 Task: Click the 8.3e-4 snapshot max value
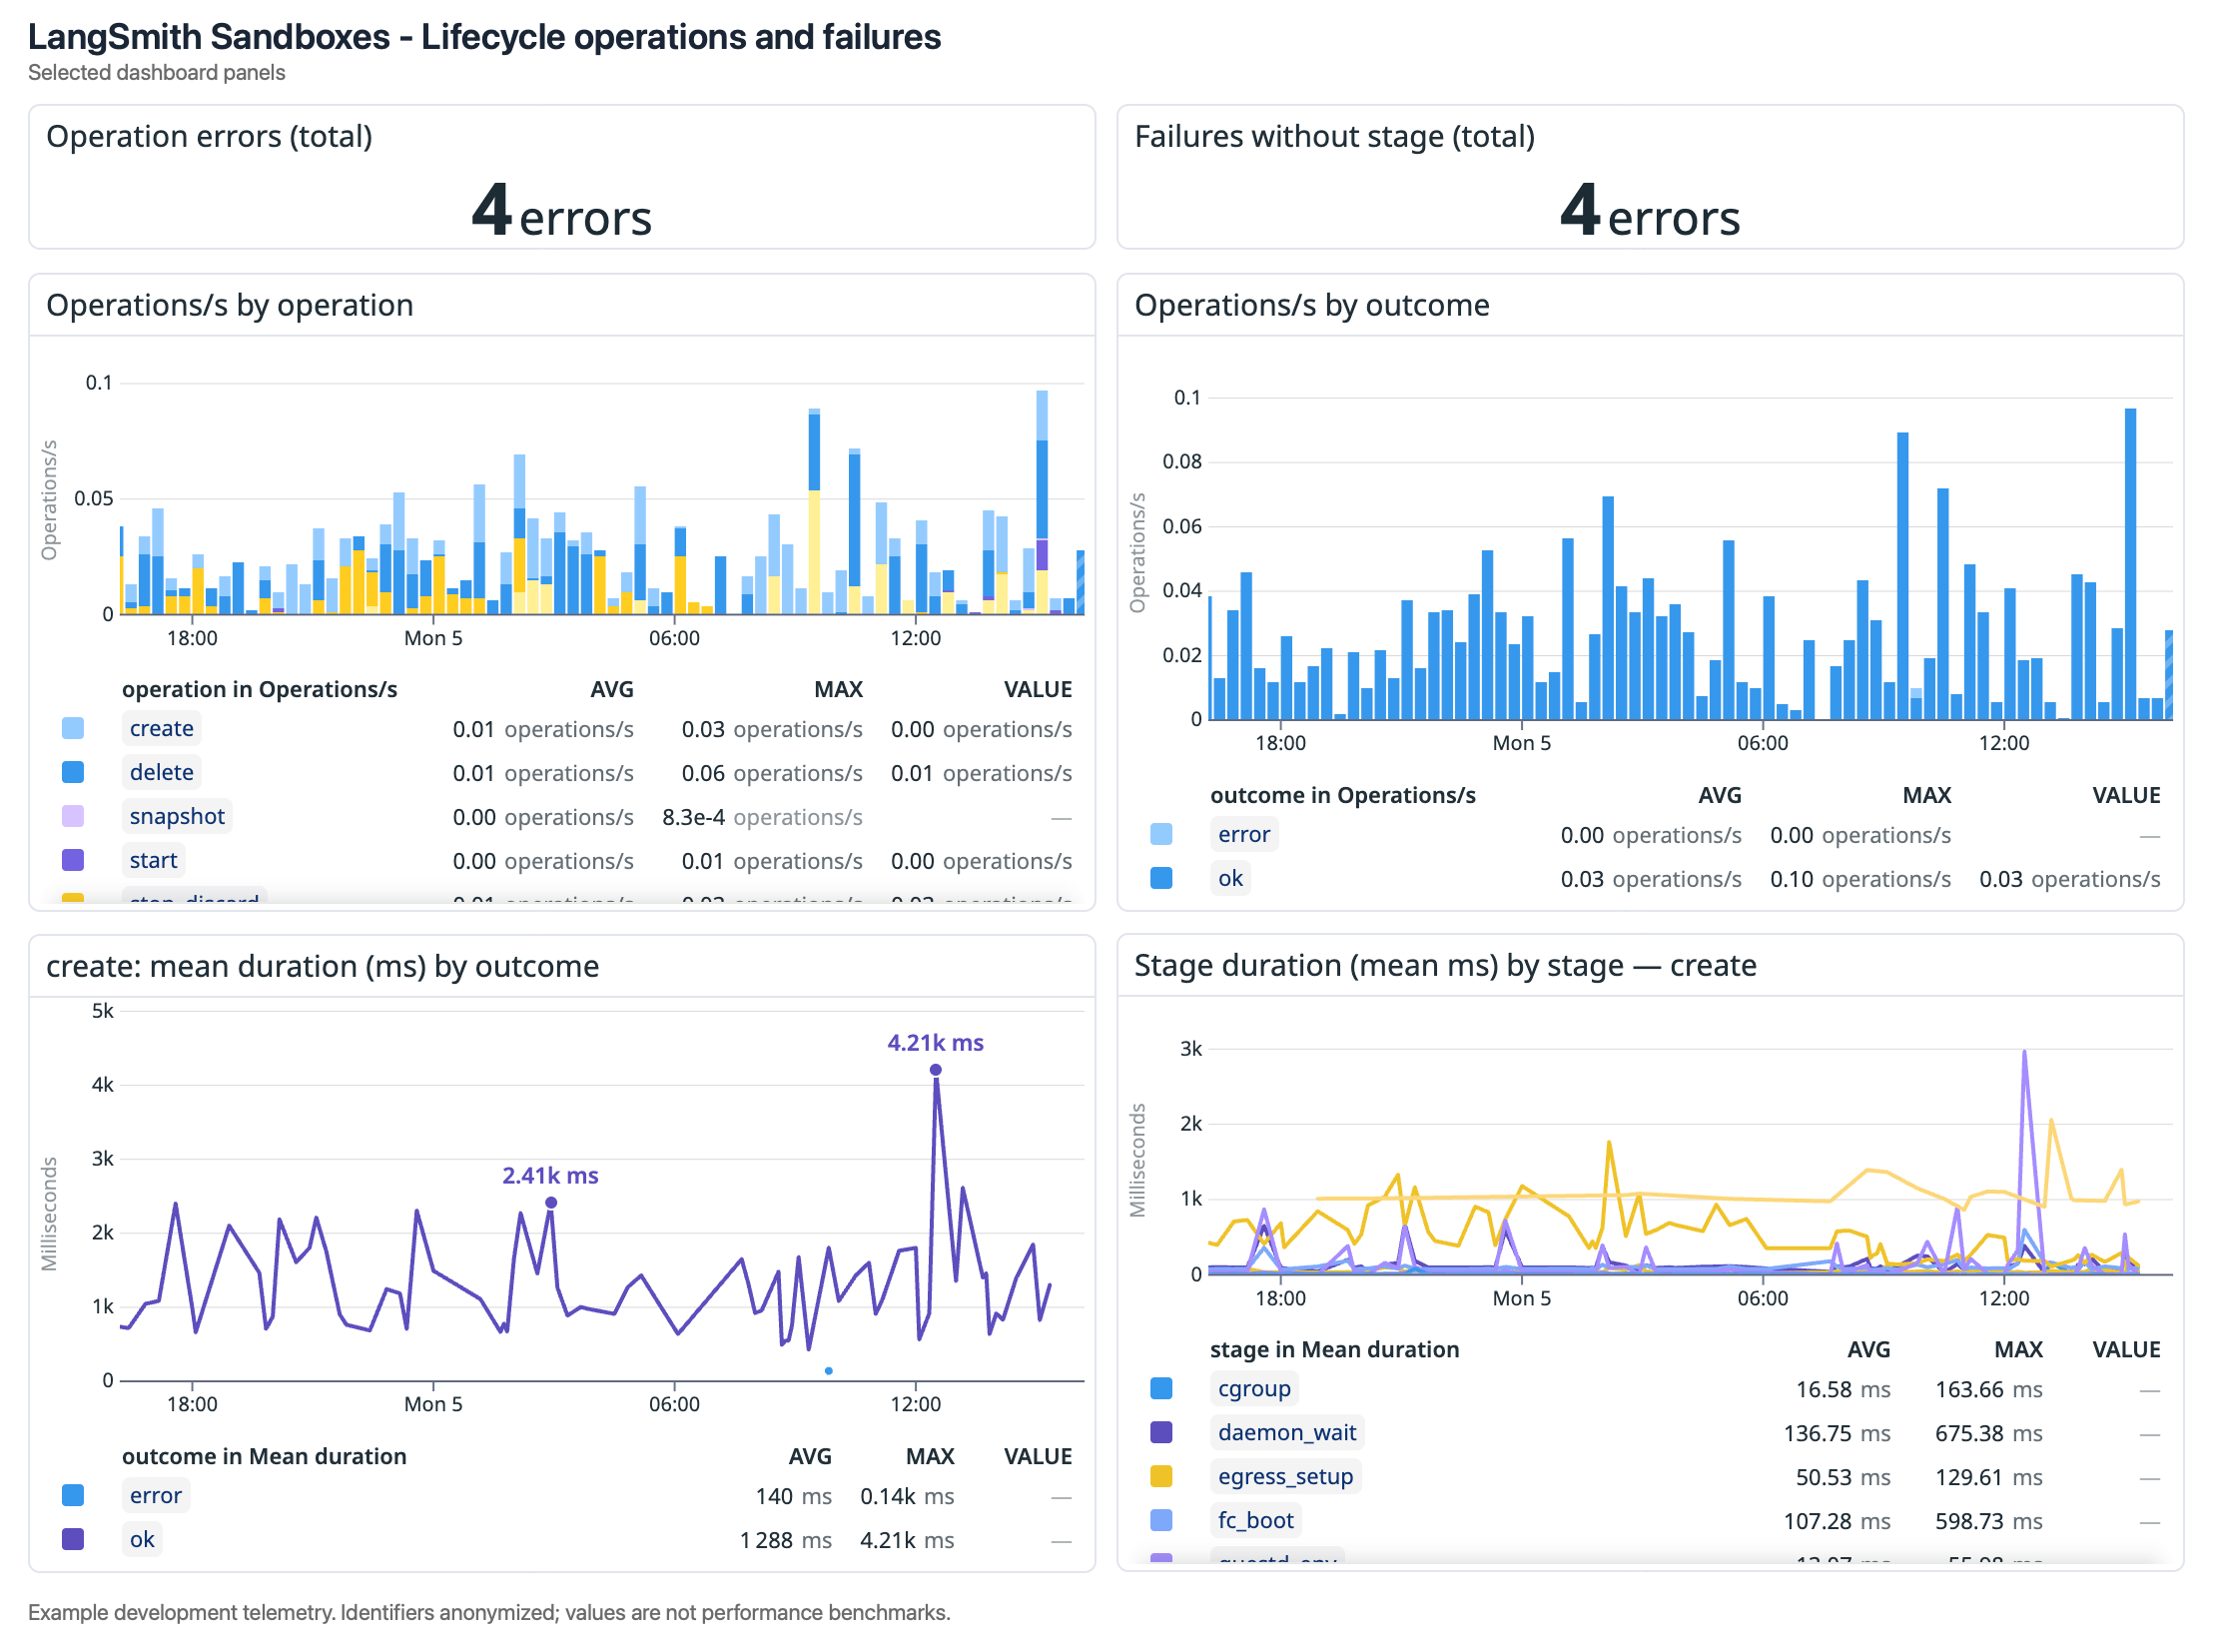[x=762, y=817]
